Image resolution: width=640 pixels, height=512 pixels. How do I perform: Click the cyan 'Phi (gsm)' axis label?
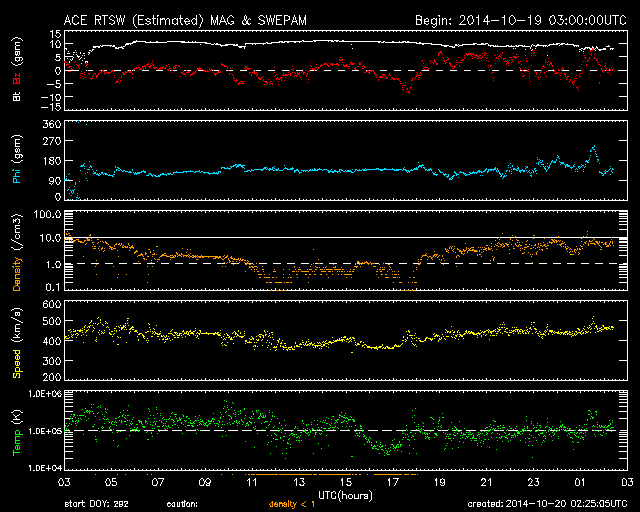[x=17, y=159]
